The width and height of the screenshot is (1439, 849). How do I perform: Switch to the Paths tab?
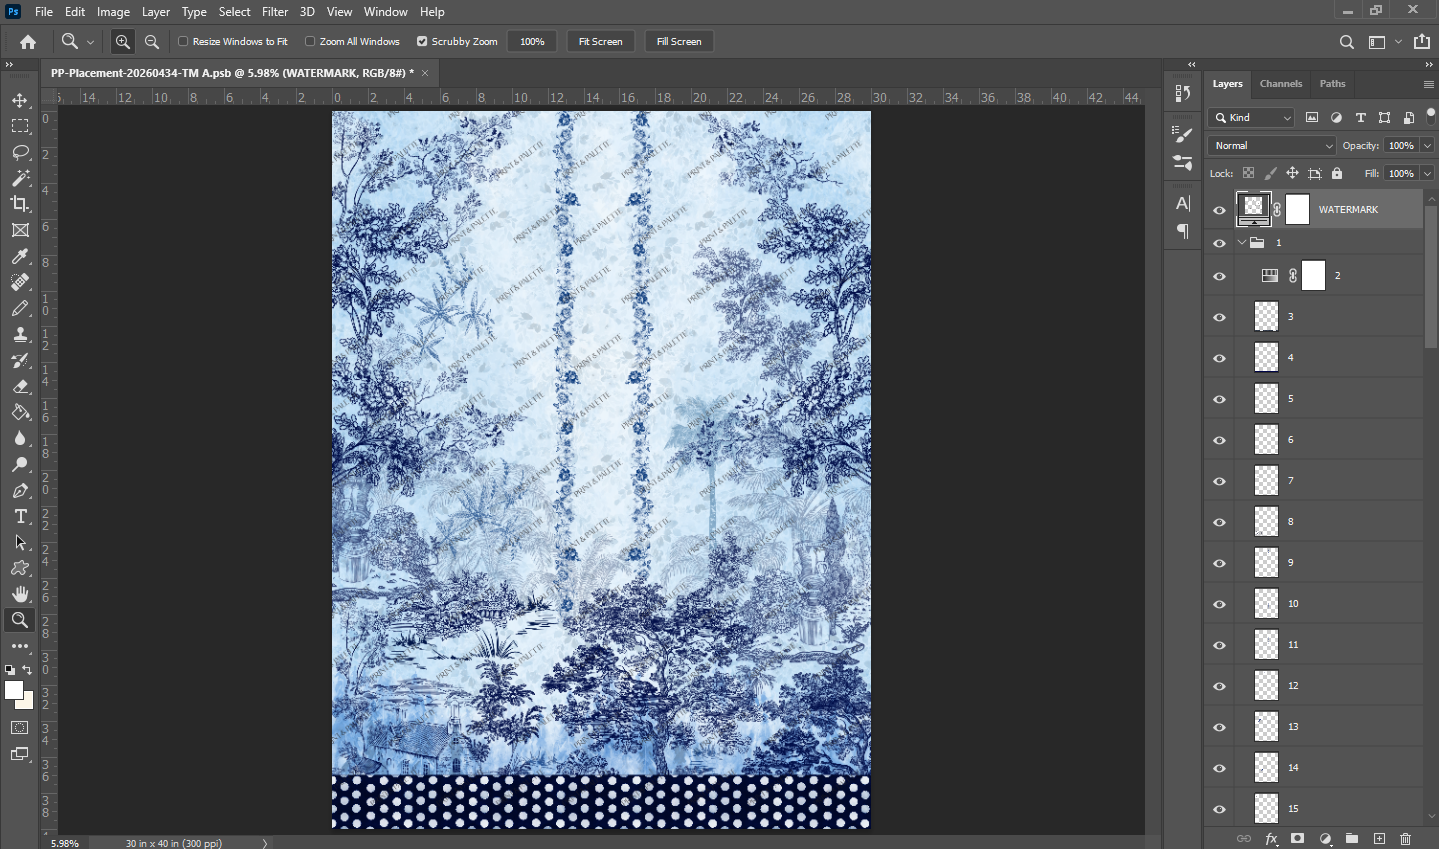1332,84
